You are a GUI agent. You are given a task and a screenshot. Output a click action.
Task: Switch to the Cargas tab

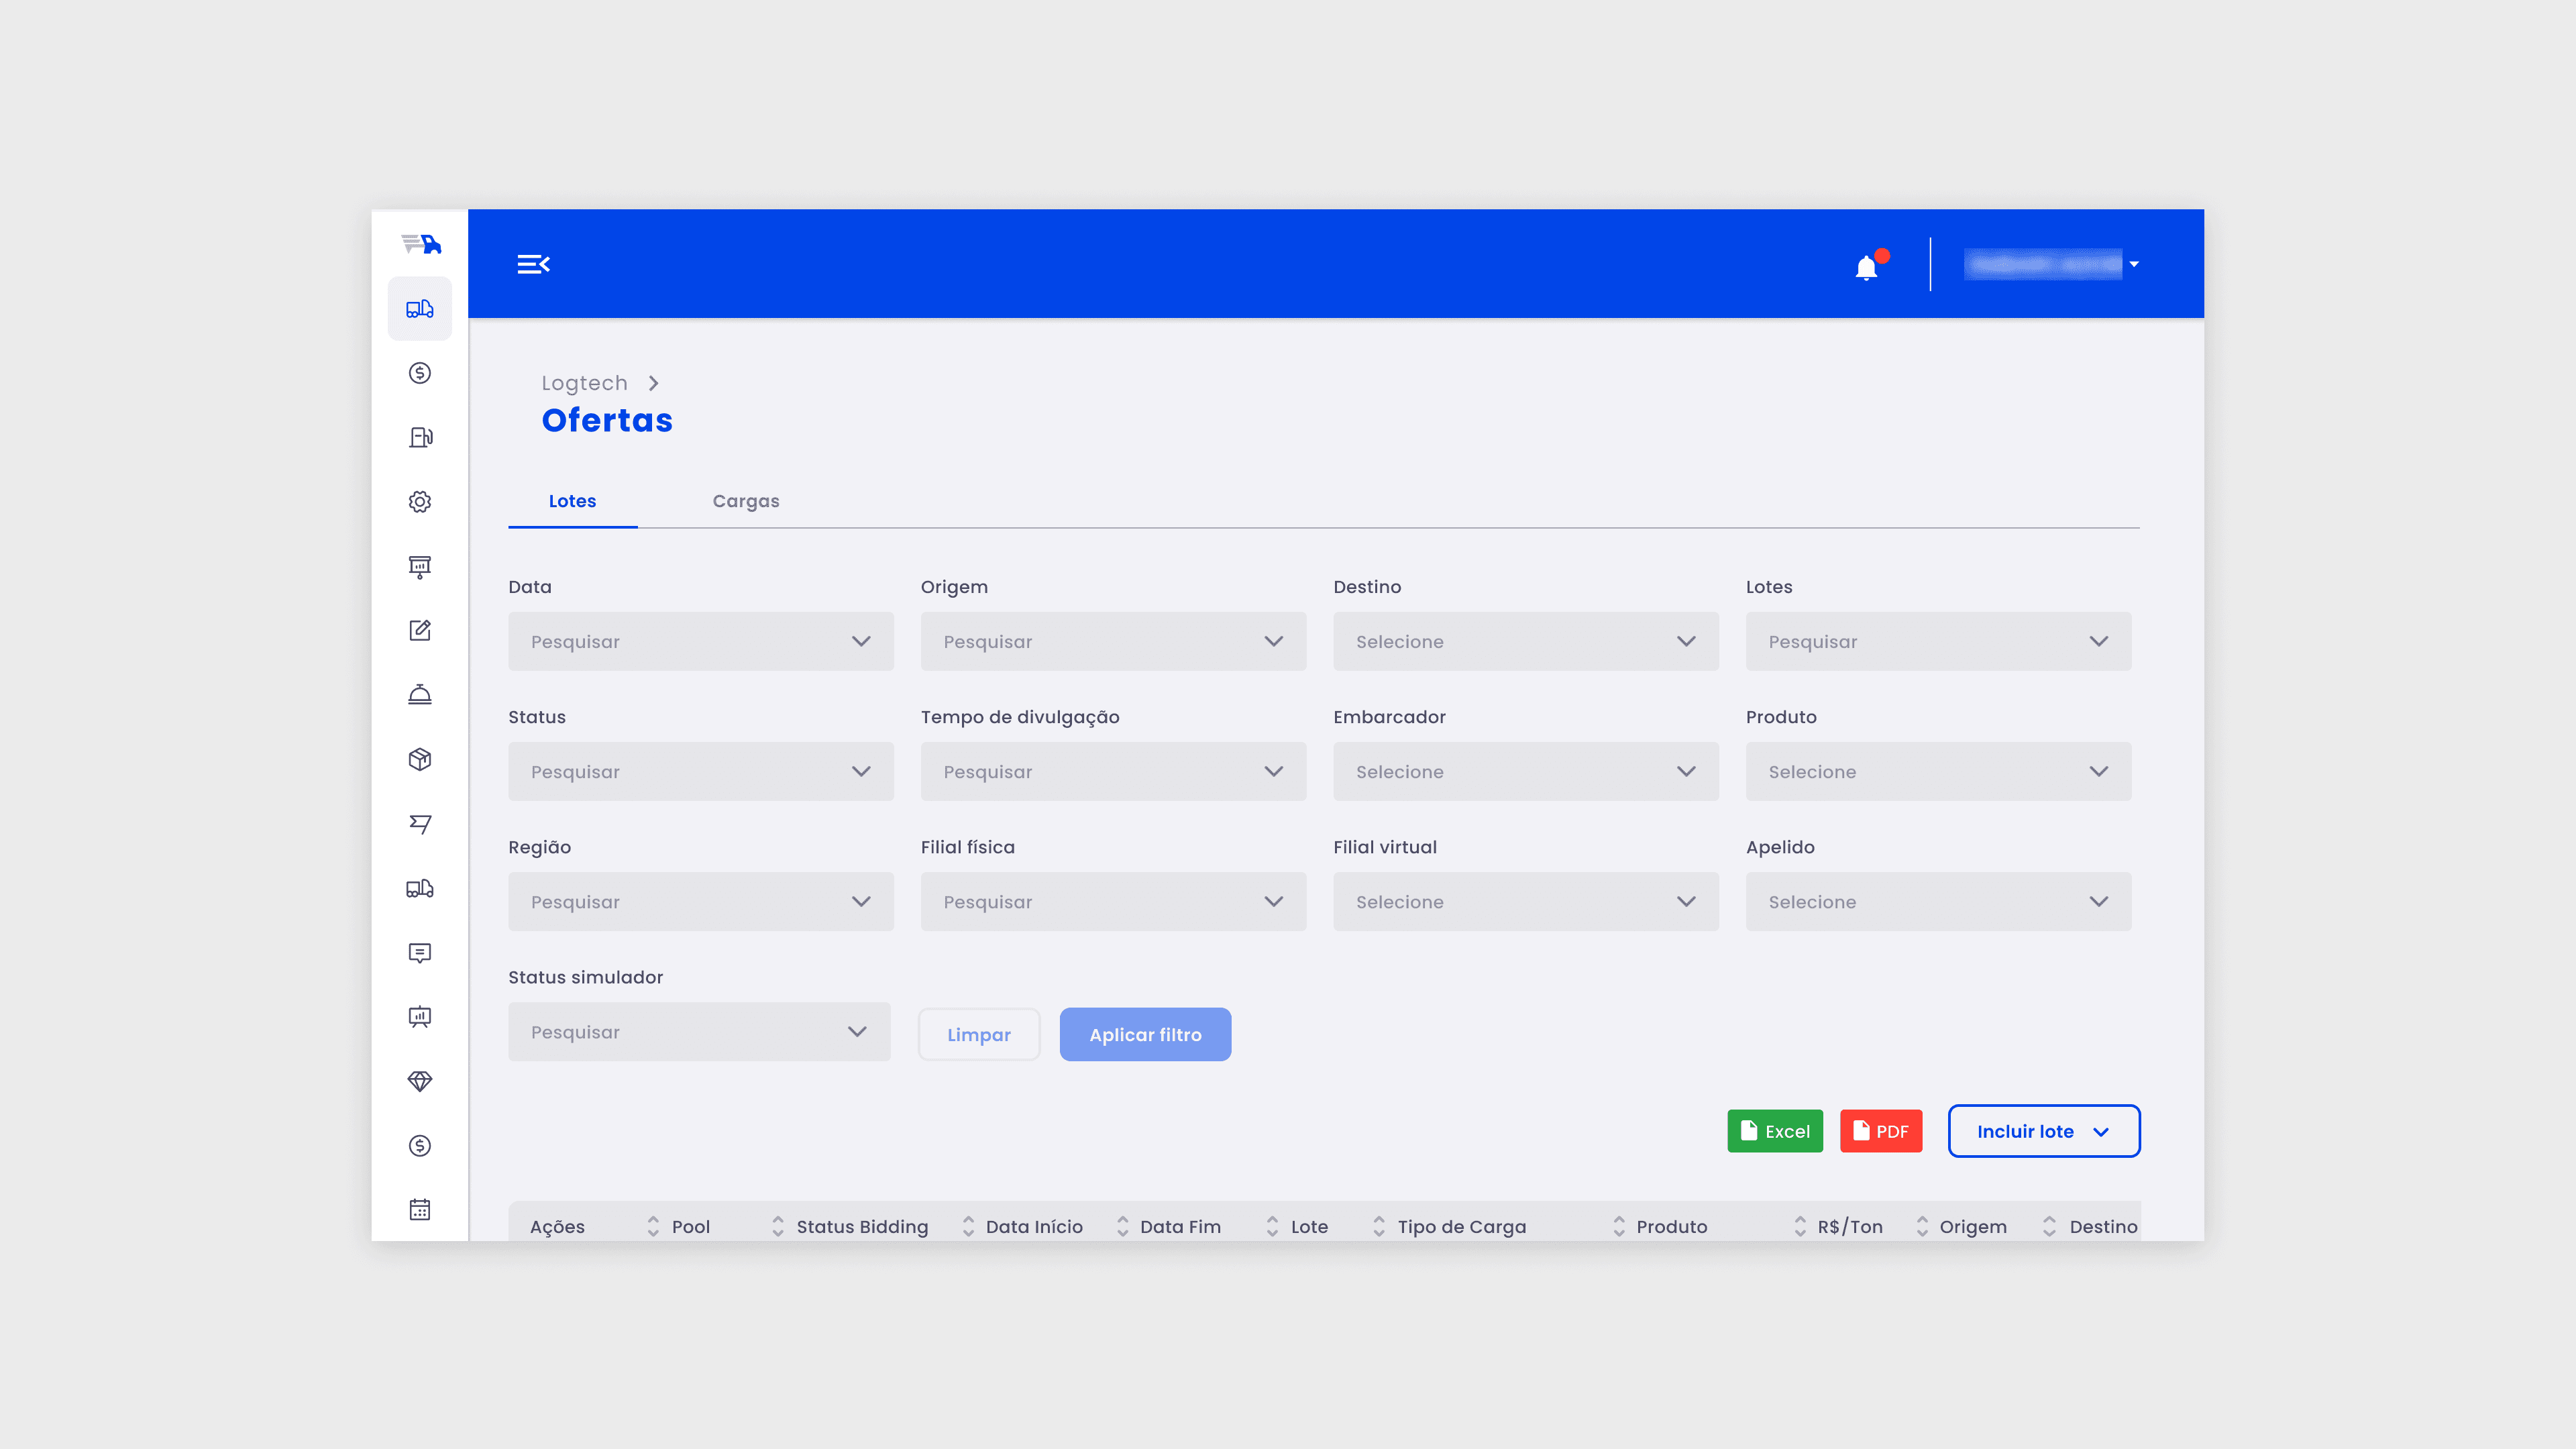pyautogui.click(x=745, y=501)
